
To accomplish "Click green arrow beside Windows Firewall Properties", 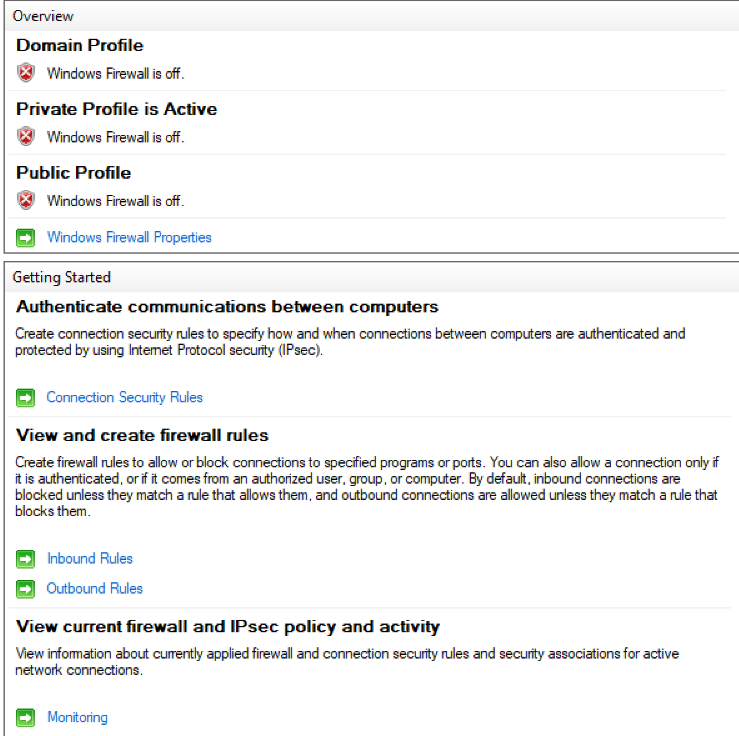I will coord(26,238).
